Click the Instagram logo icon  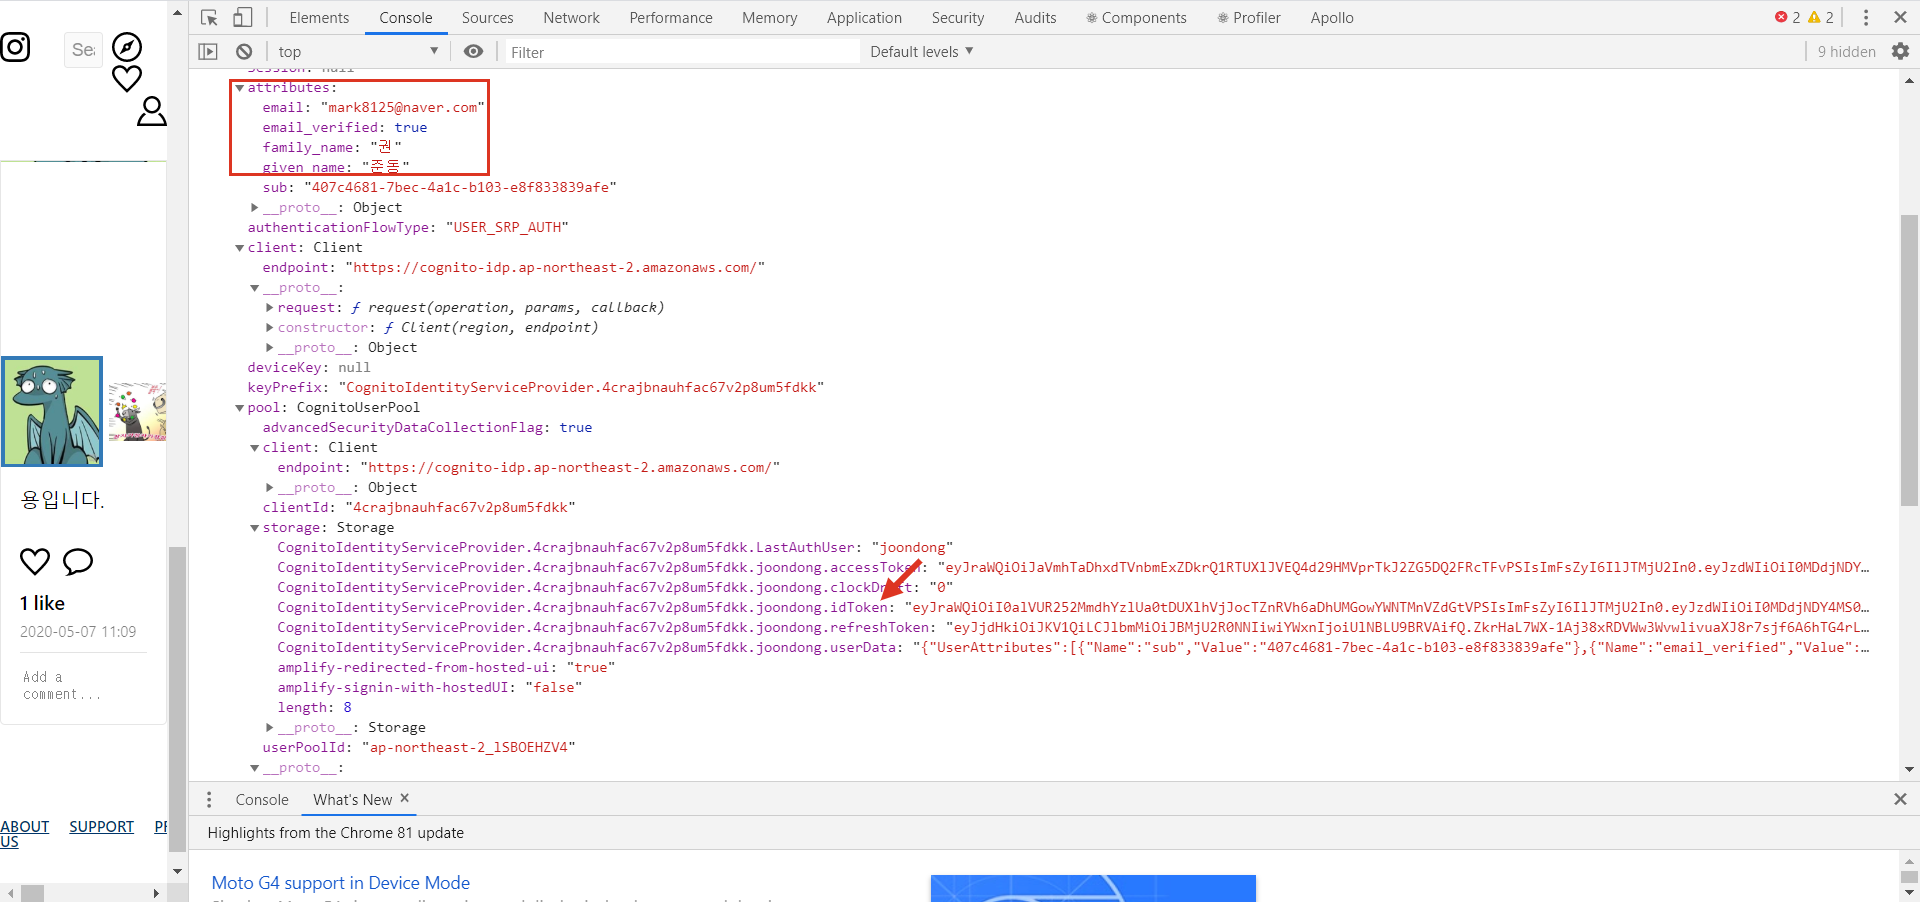tap(14, 47)
